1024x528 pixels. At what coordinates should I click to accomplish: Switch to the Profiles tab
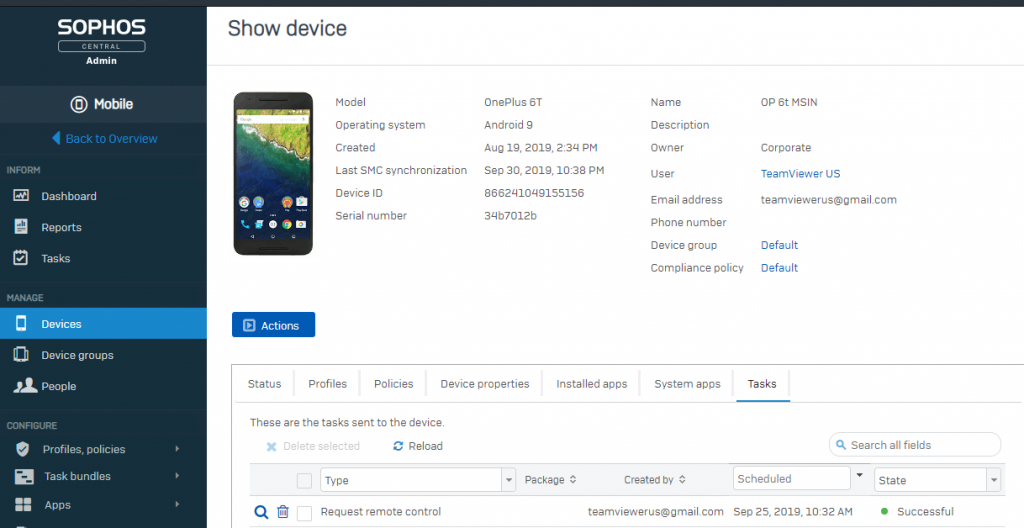click(327, 384)
